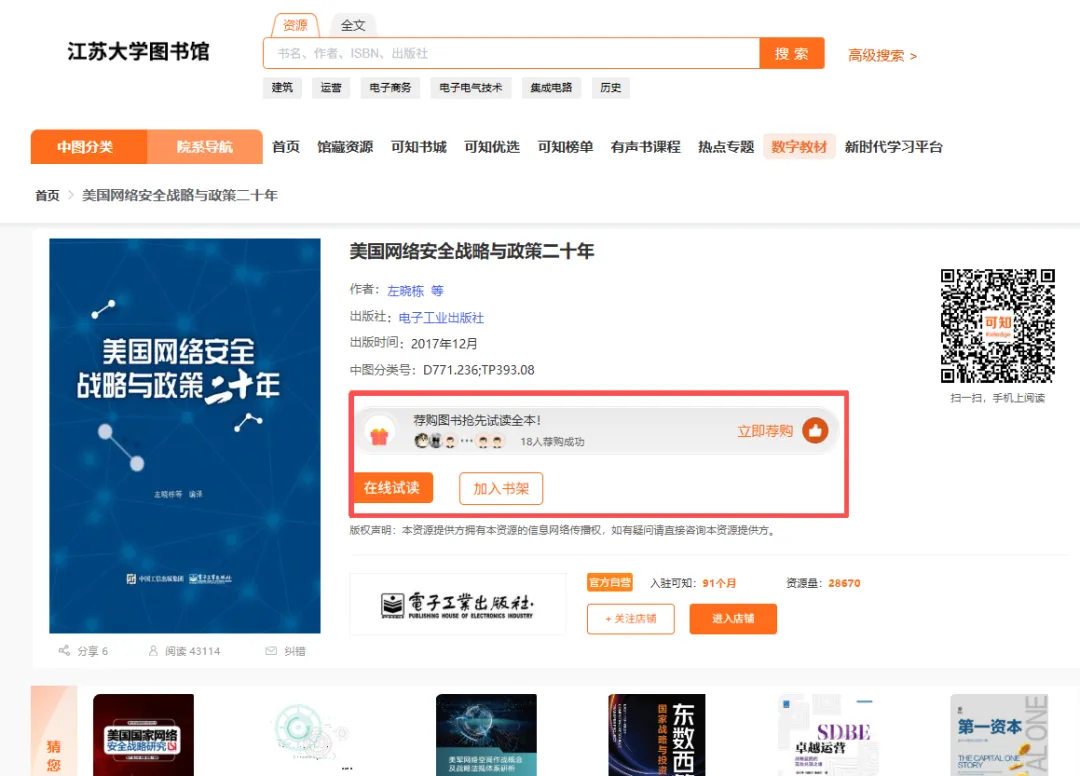Click the 进入店铺 button
Viewport: 1080px width, 776px height.
click(733, 618)
